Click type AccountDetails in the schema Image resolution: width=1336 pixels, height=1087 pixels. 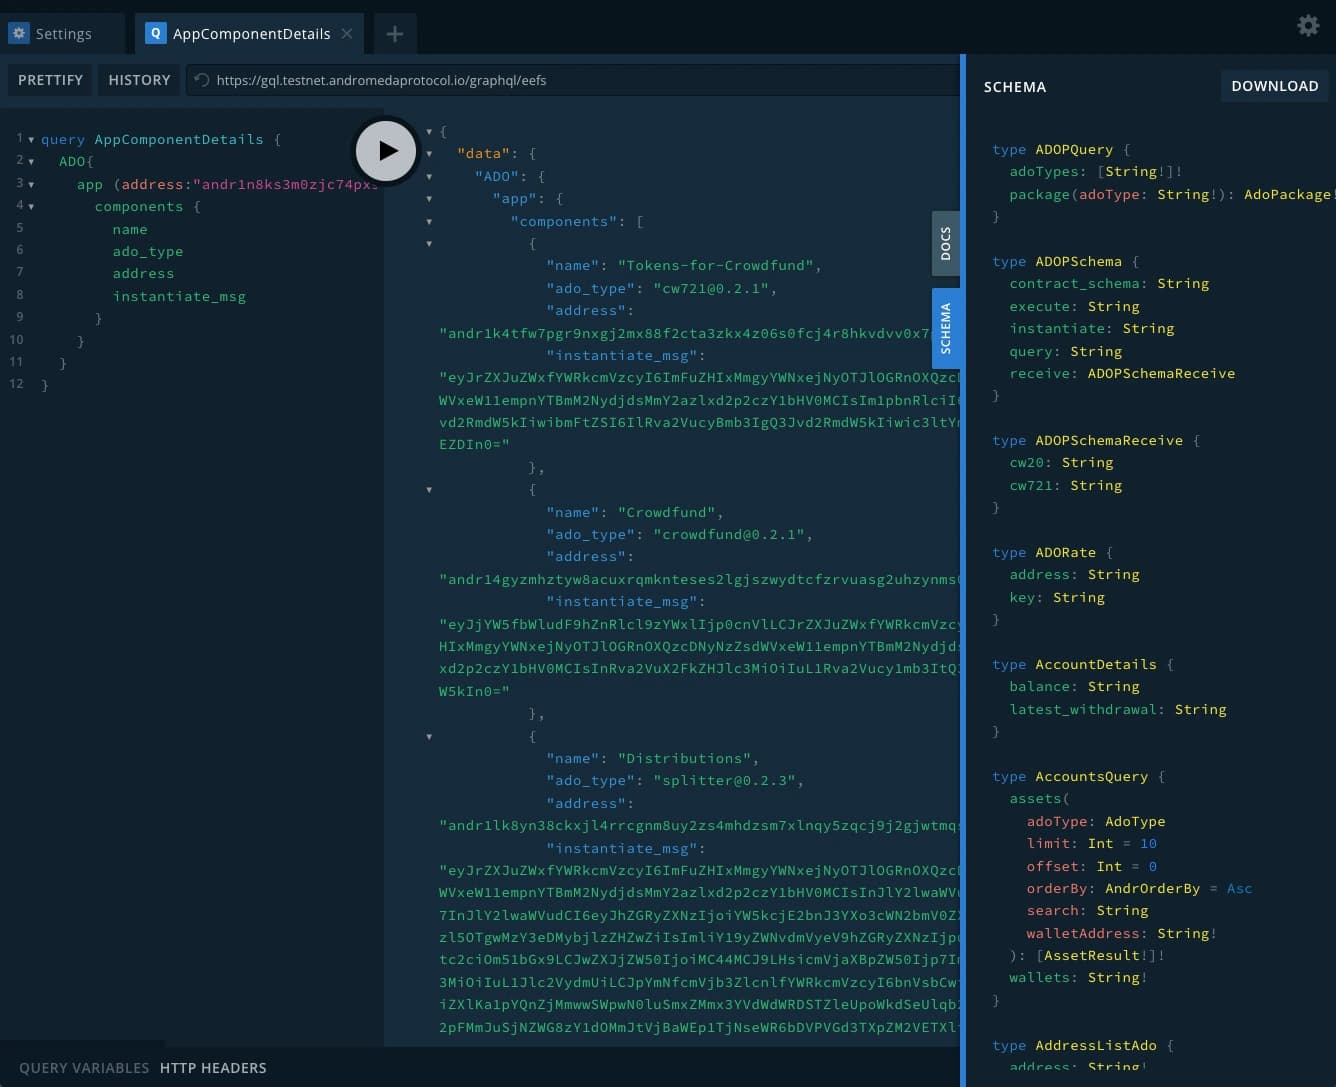click(x=1096, y=664)
